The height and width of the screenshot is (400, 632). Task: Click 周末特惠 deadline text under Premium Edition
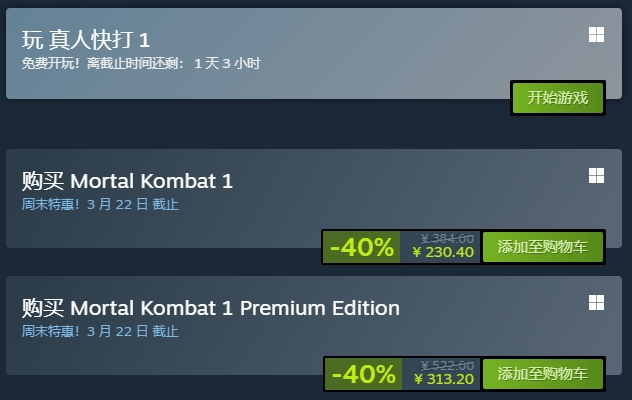[100, 331]
